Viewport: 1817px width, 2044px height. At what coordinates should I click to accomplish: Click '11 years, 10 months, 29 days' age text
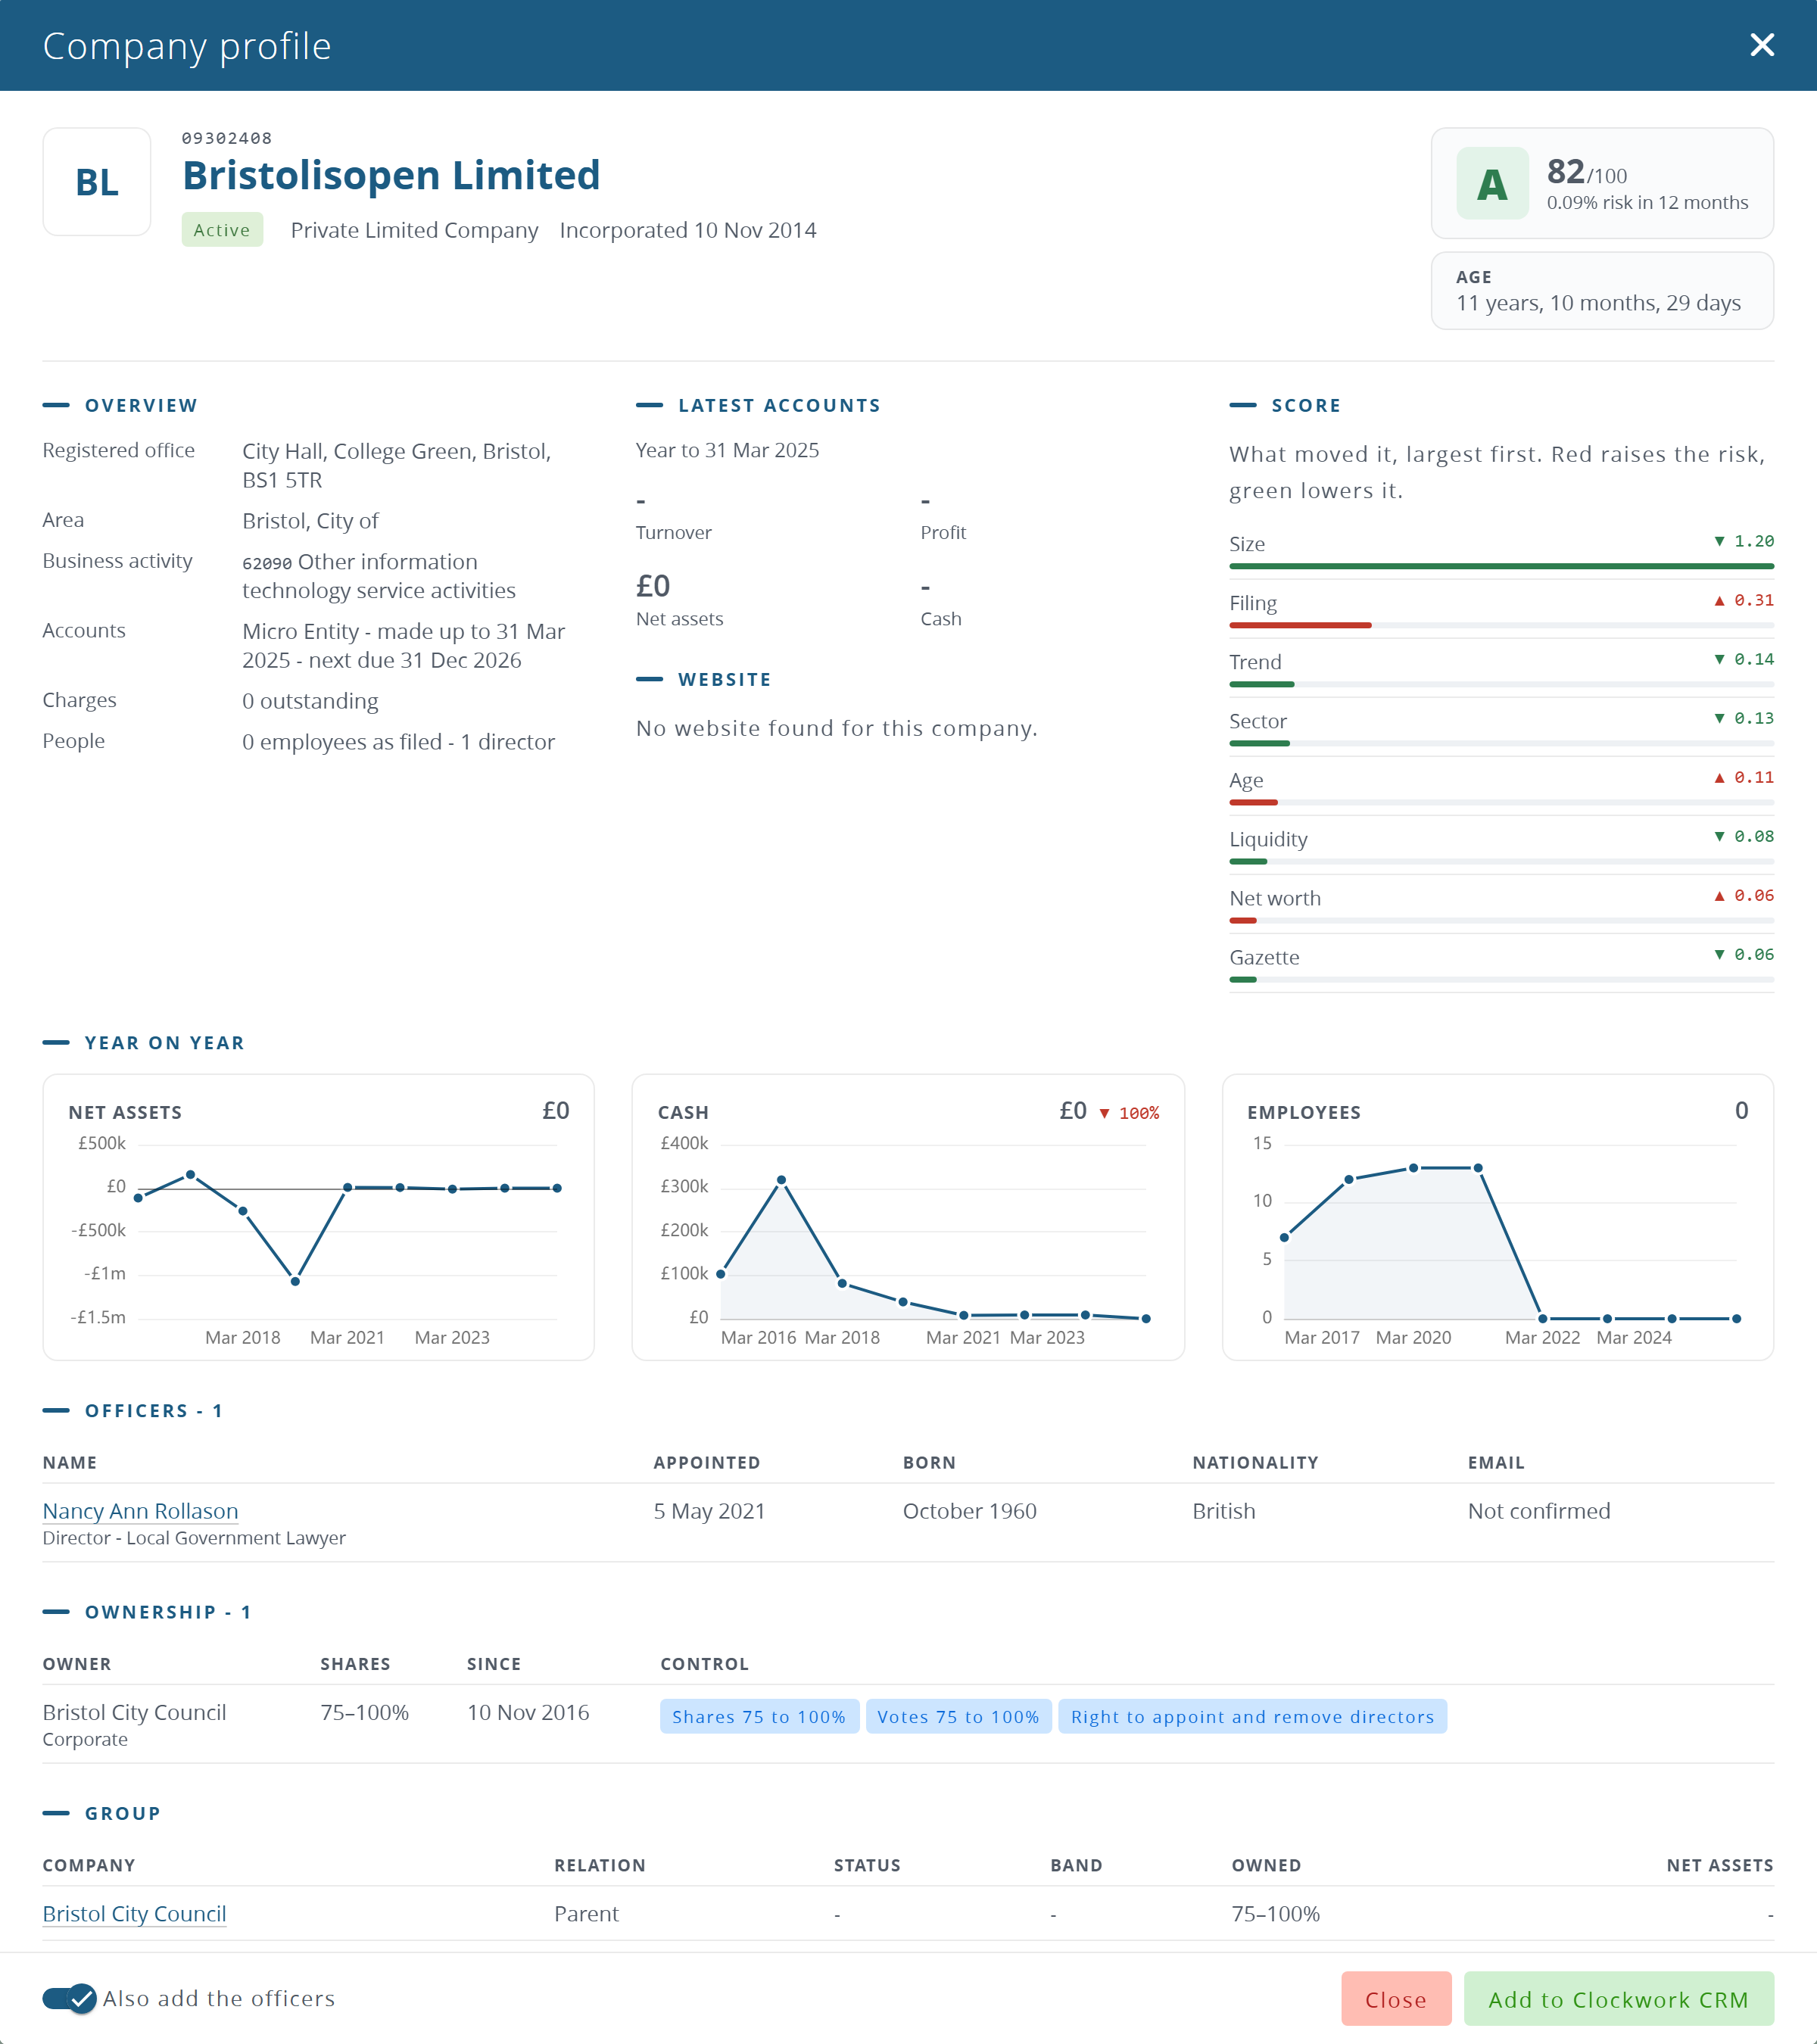tap(1598, 303)
